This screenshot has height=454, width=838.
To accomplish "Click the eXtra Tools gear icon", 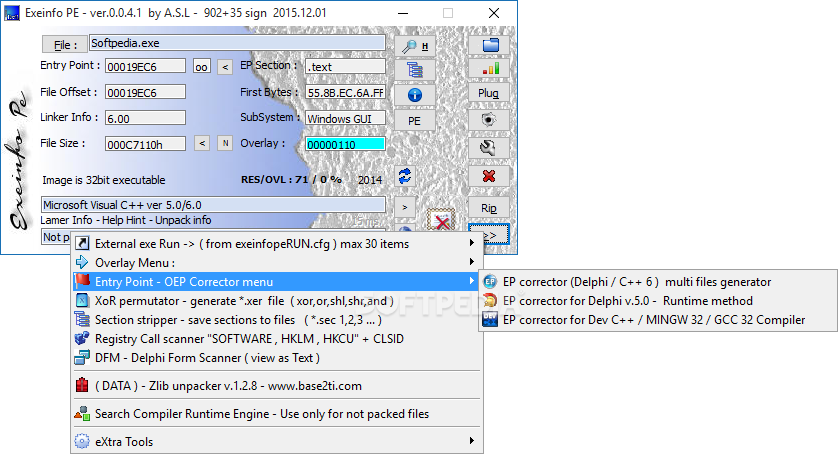I will [x=82, y=441].
